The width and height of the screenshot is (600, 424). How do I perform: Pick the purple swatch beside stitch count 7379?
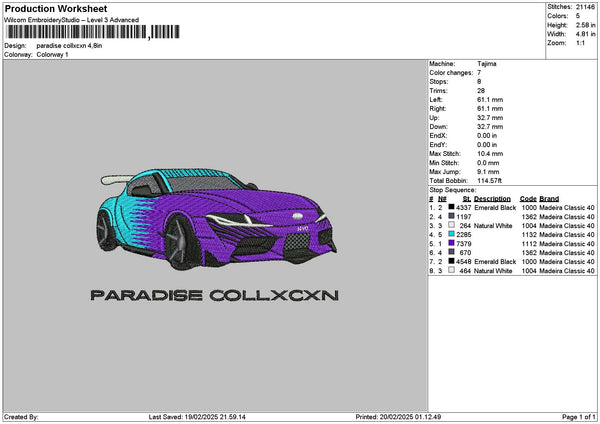[452, 243]
